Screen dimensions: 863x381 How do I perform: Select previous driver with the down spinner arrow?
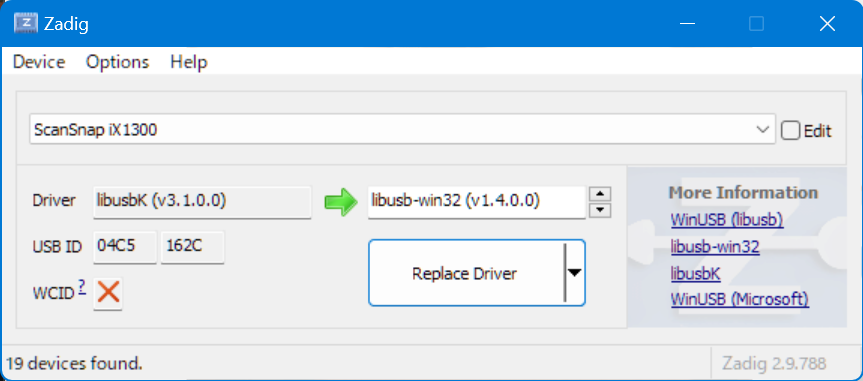click(600, 210)
